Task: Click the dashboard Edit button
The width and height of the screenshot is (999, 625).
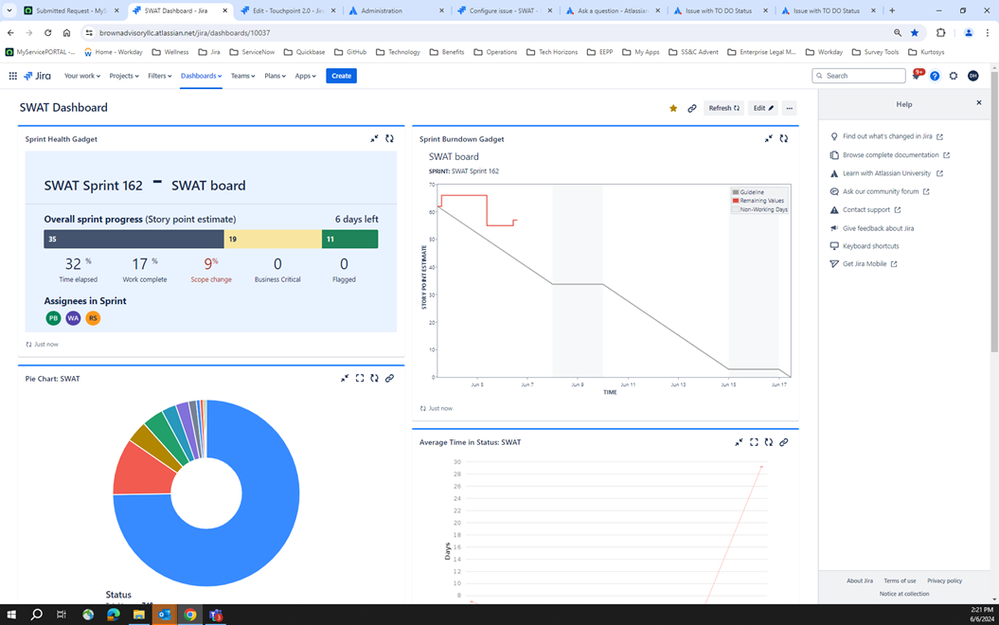Action: click(763, 108)
